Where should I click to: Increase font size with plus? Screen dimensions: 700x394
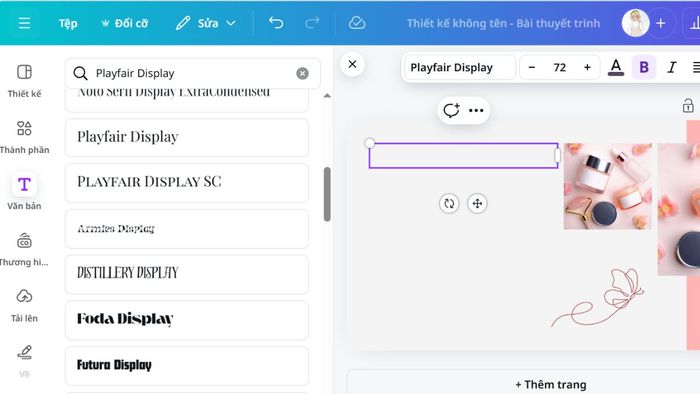click(587, 67)
